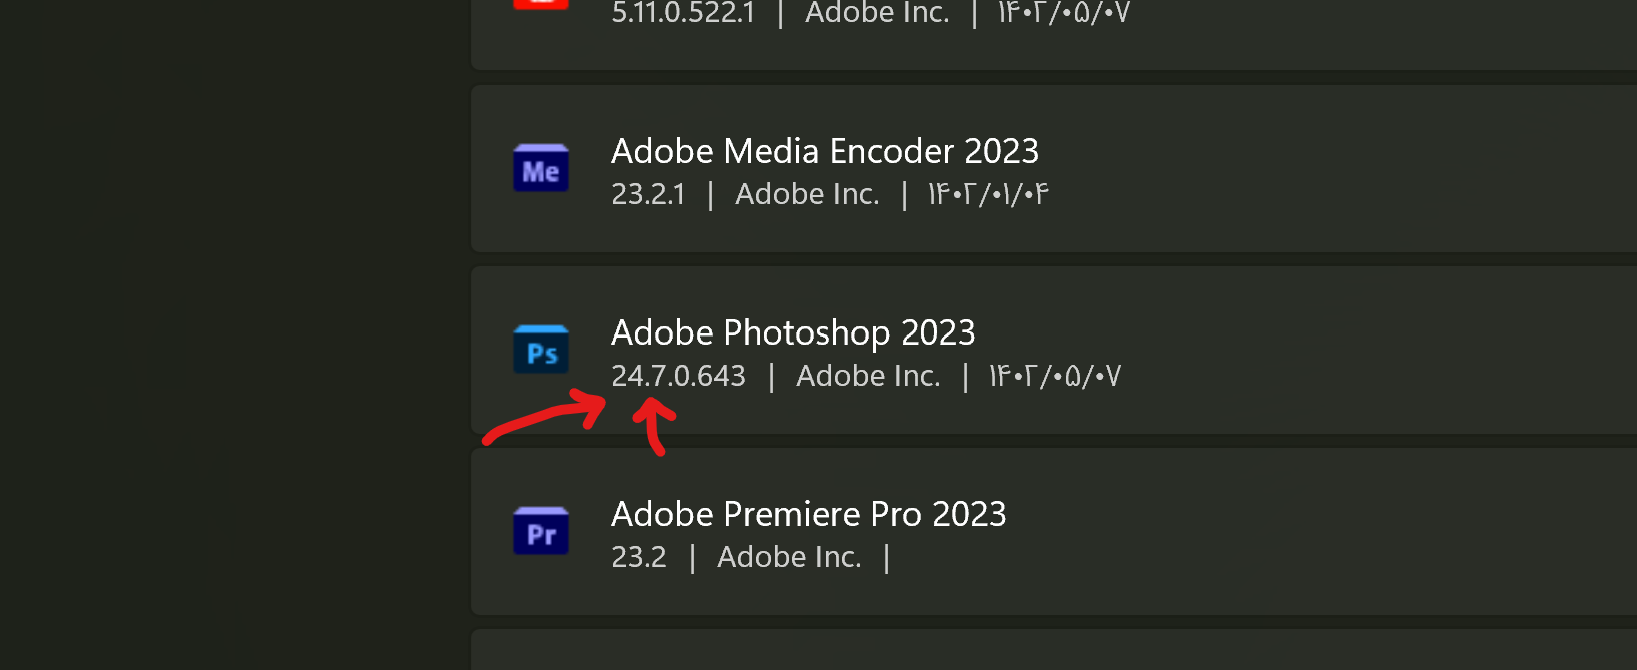Click Adobe Inc. publisher in Premiere Pro row
This screenshot has height=670, width=1637.
coord(789,557)
